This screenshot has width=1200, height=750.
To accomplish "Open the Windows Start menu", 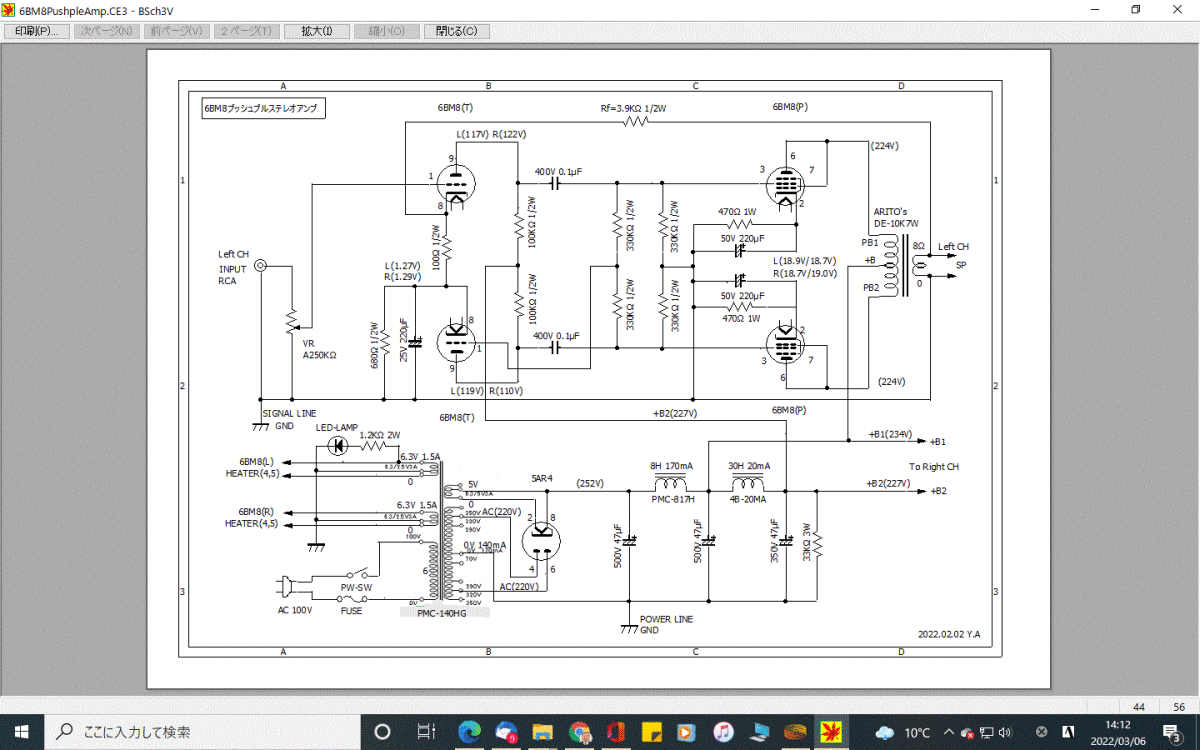I will (23, 732).
